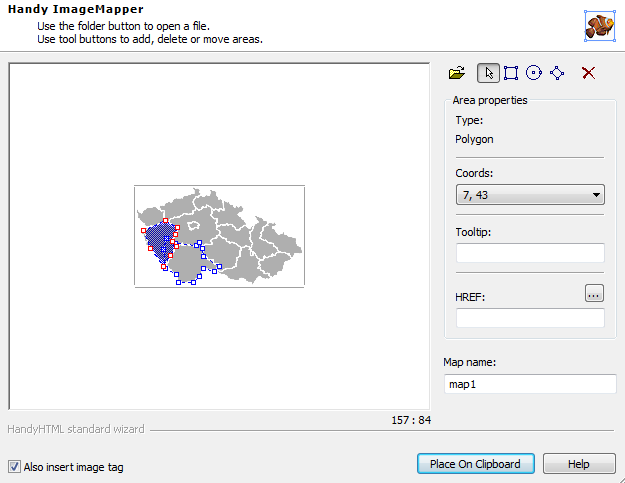Click the Coords: label
This screenshot has width=625, height=483.
tap(474, 173)
